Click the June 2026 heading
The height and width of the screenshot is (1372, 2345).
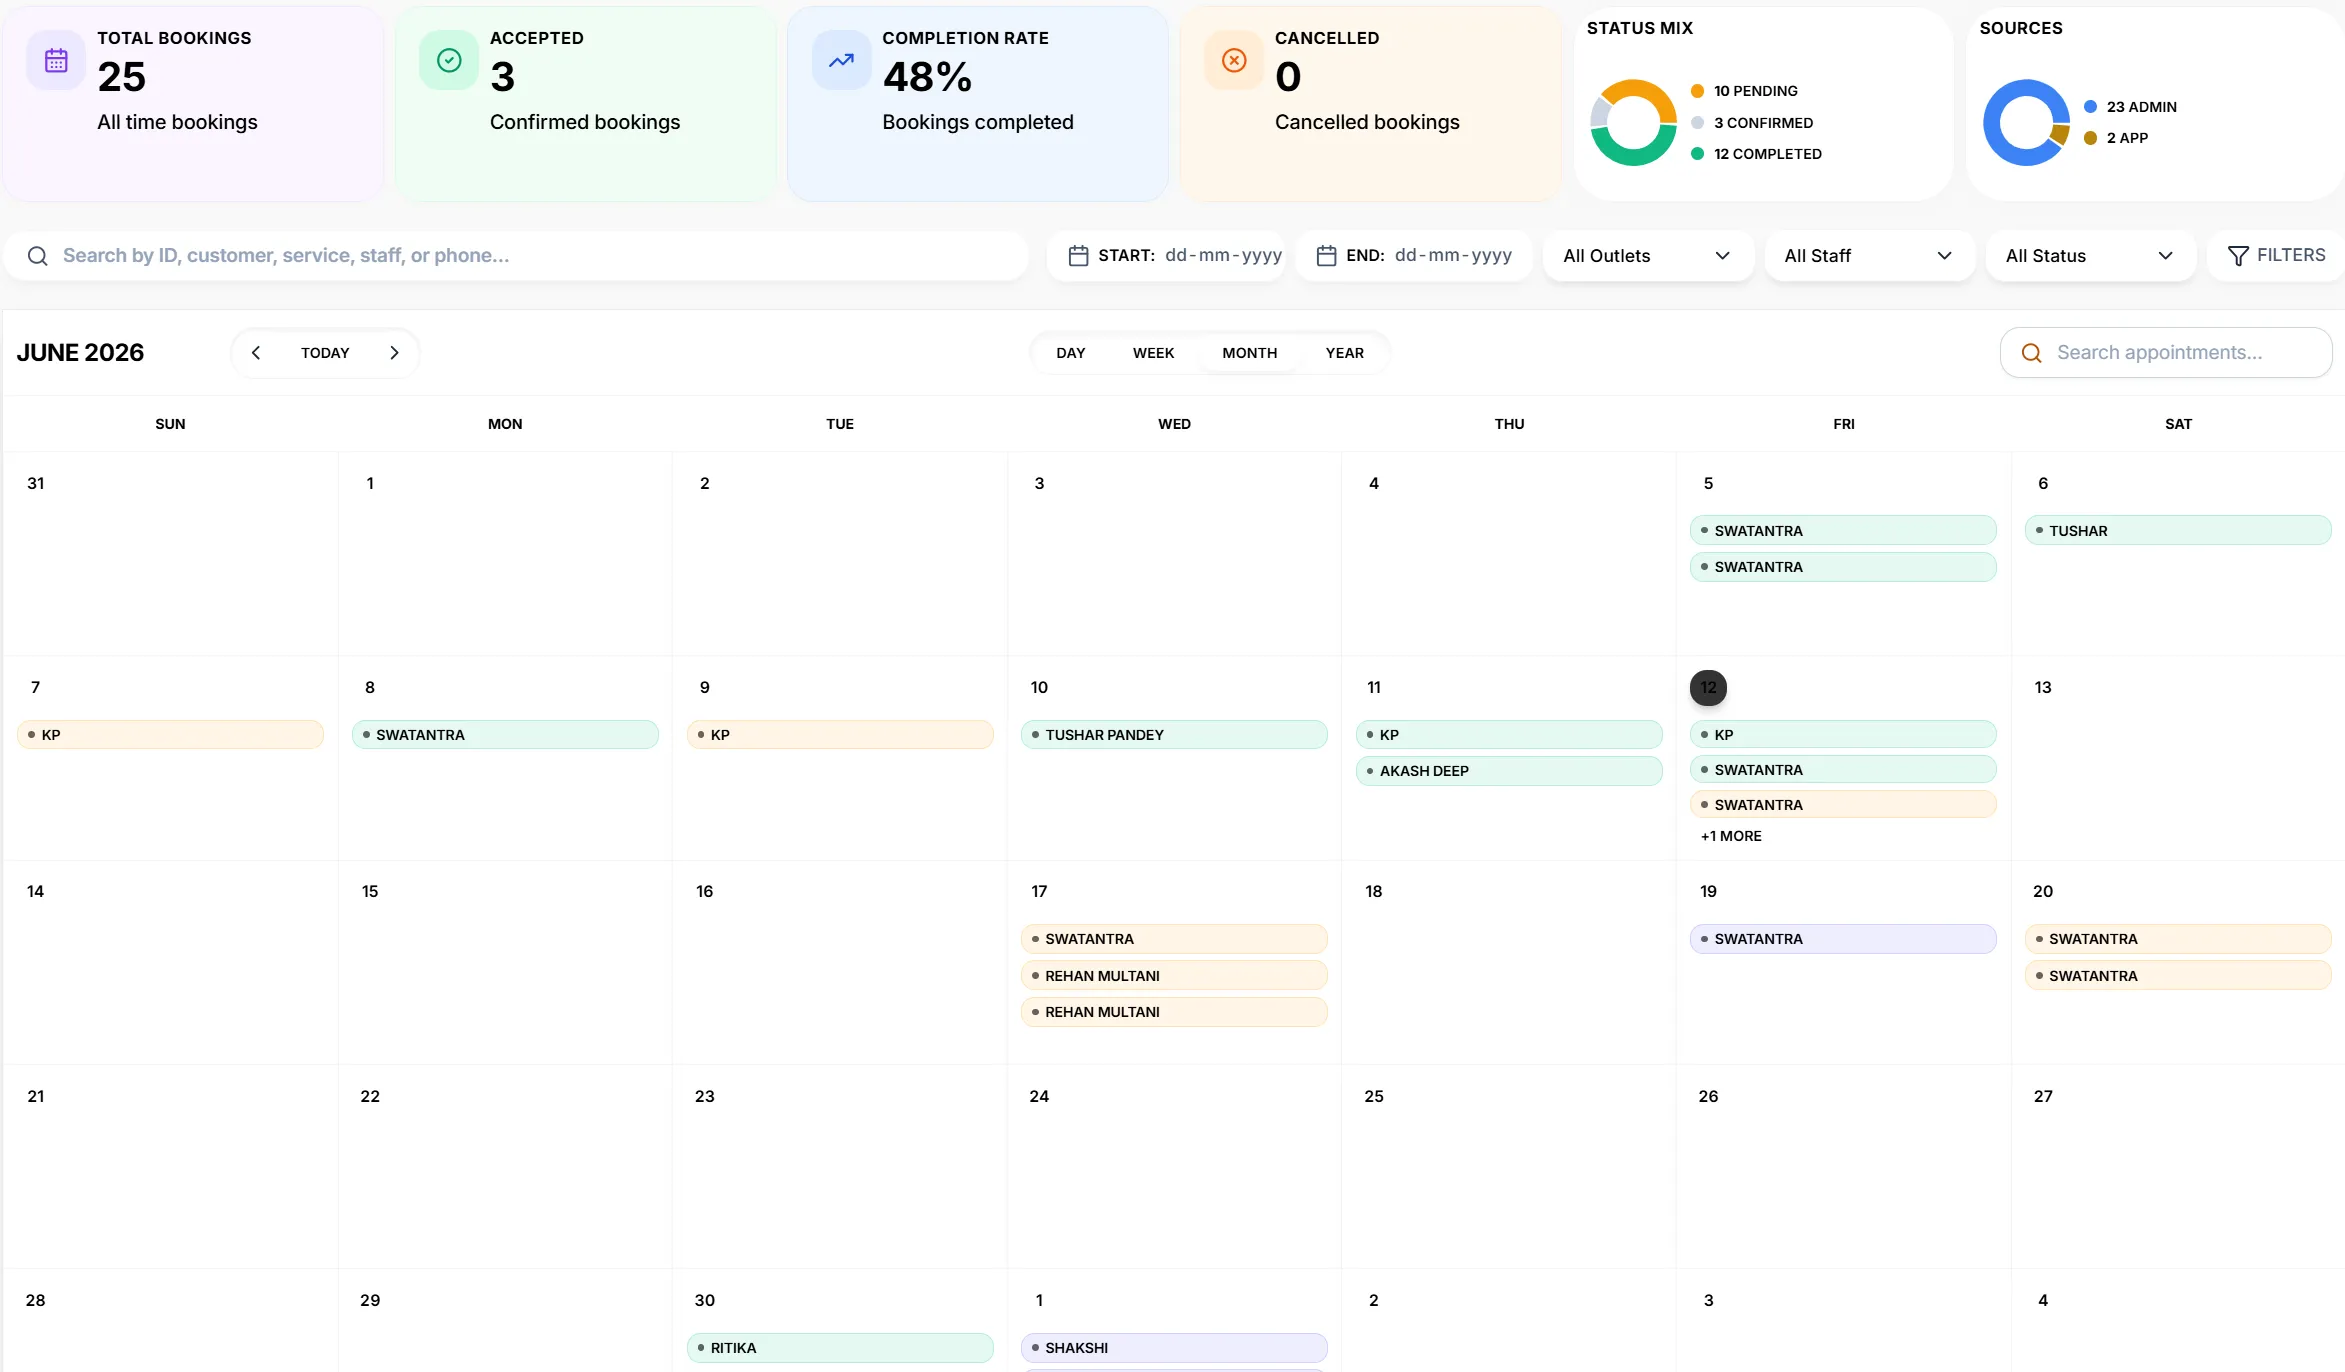coord(80,353)
